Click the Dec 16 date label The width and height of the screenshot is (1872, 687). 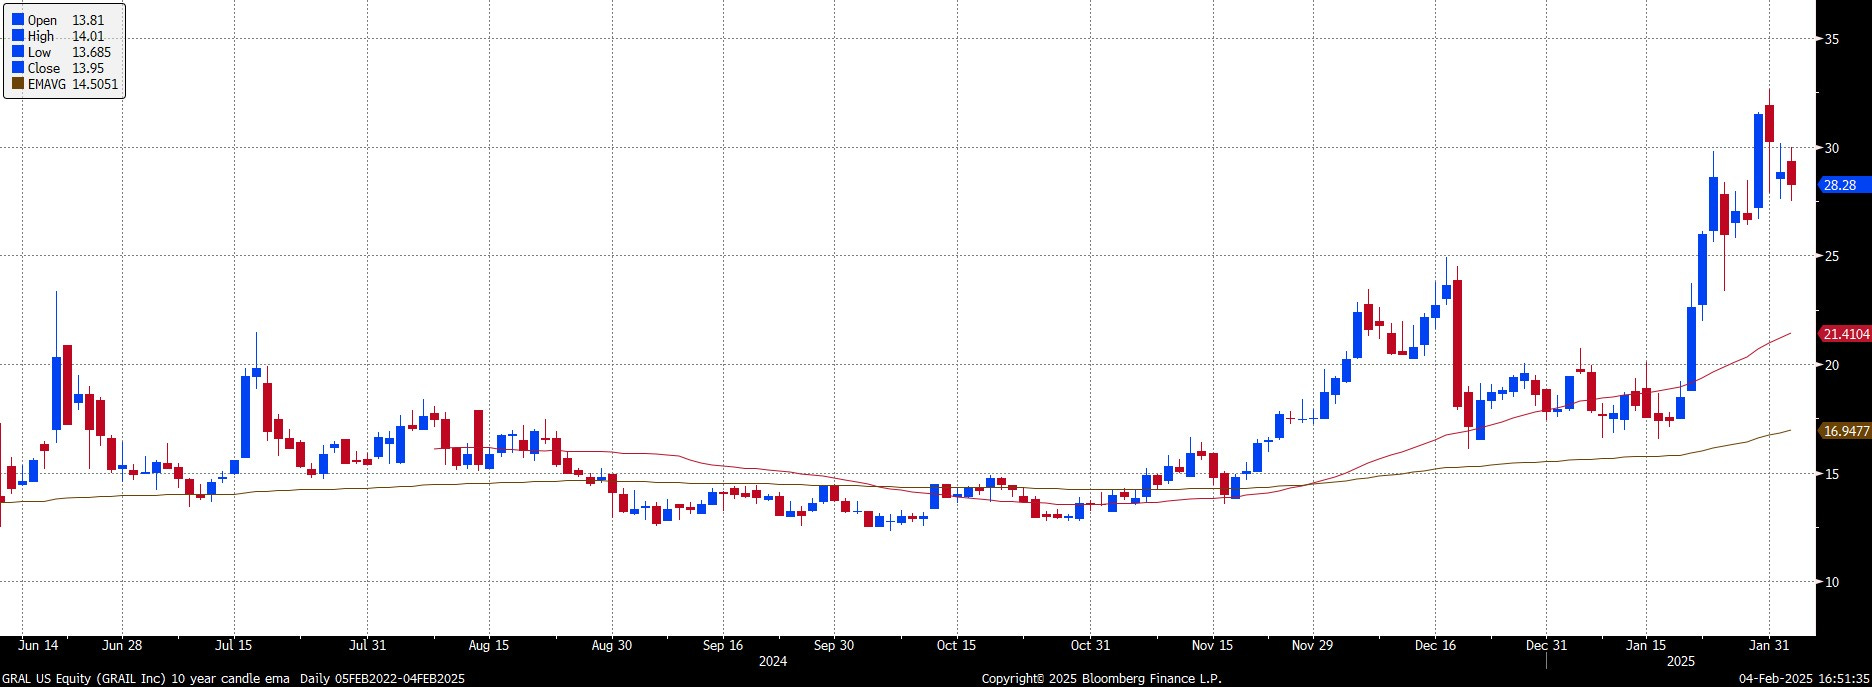pyautogui.click(x=1435, y=645)
